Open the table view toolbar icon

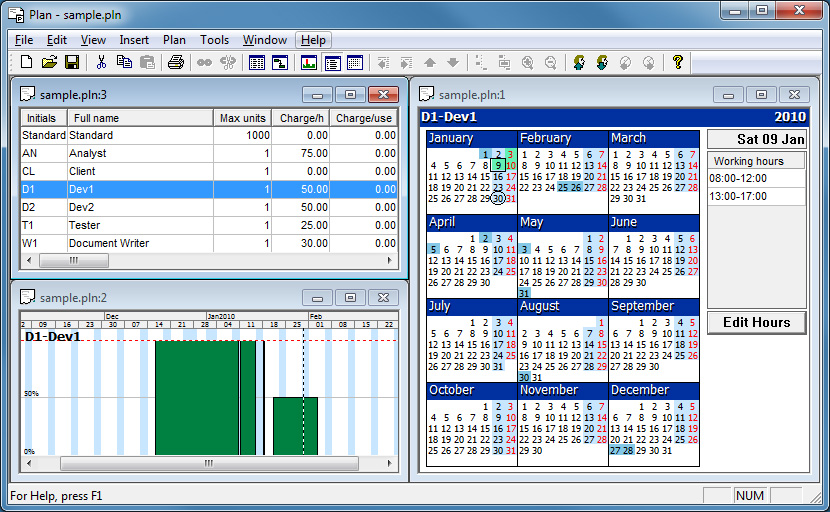257,62
